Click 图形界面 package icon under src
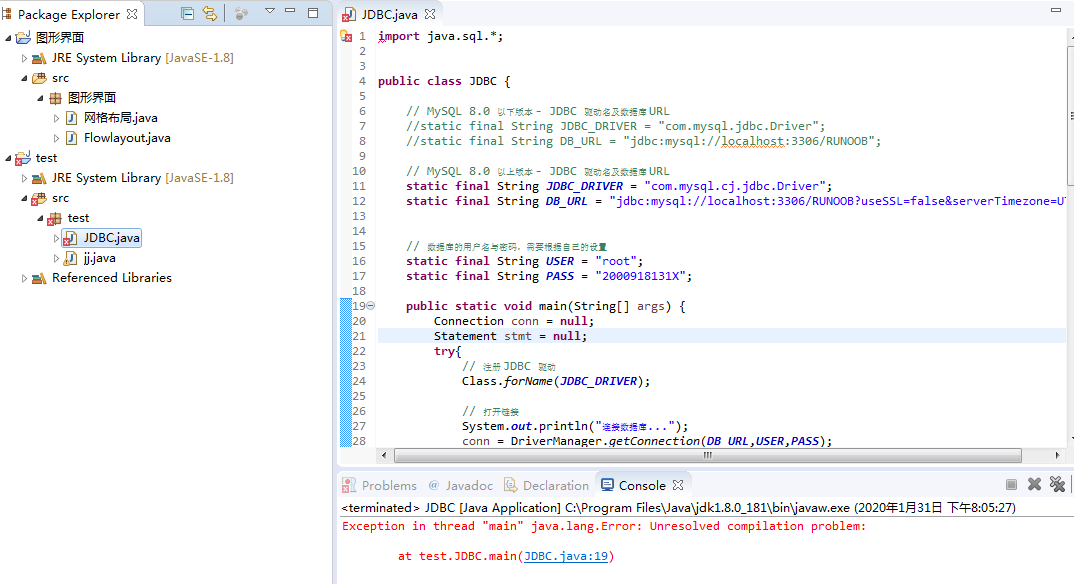 click(x=55, y=98)
